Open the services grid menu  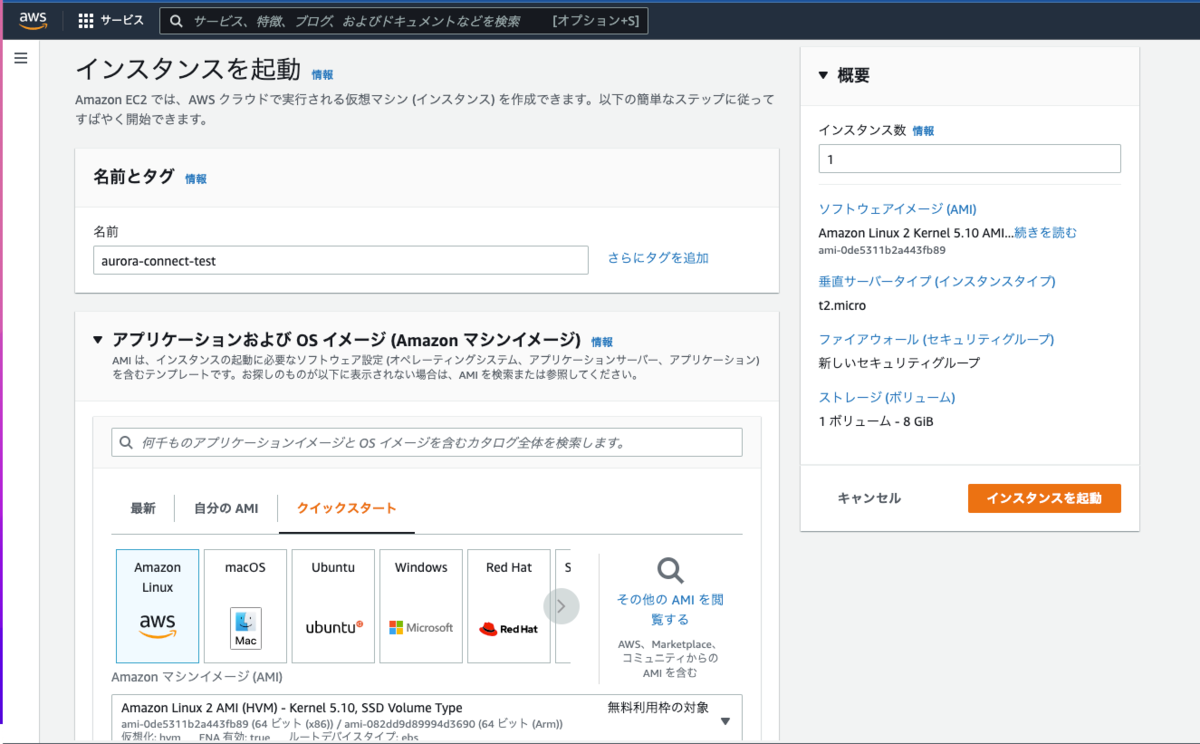(86, 21)
